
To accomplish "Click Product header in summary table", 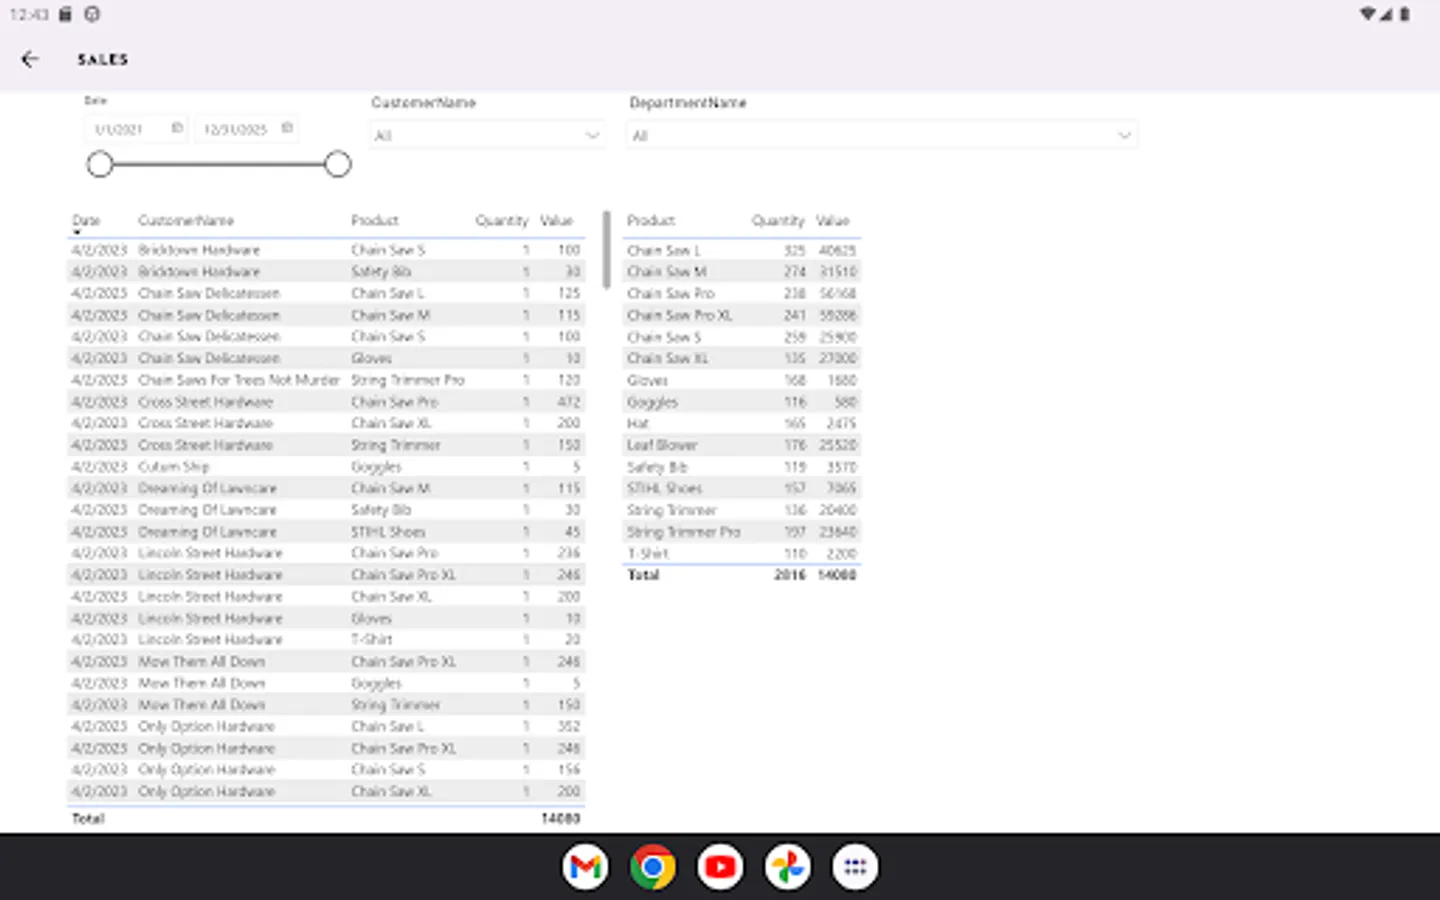I will pos(651,220).
